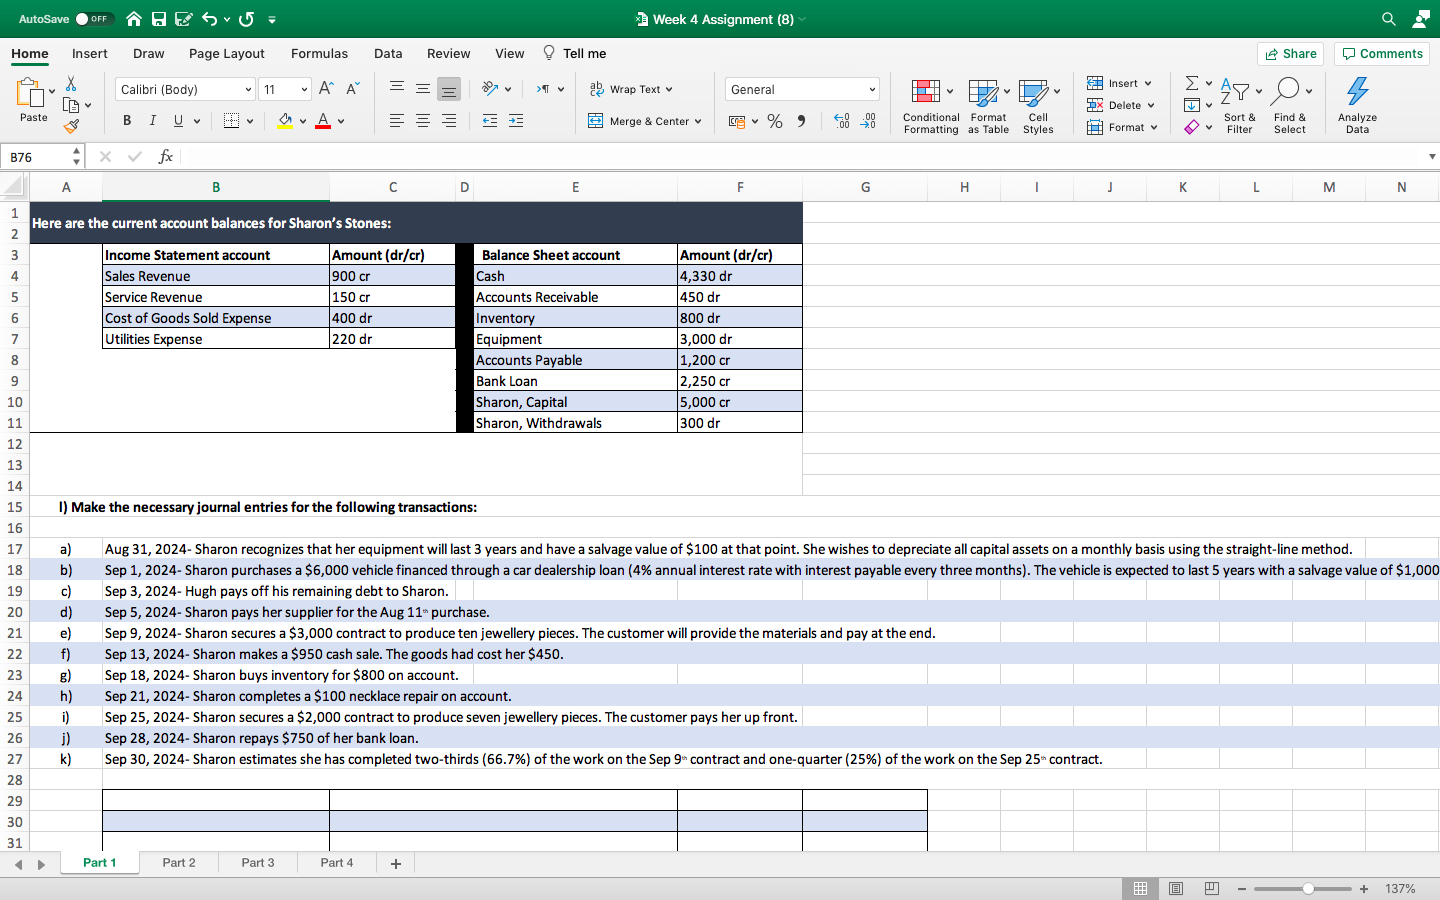1440x900 pixels.
Task: Toggle Center horizontal alignment
Action: [x=423, y=121]
